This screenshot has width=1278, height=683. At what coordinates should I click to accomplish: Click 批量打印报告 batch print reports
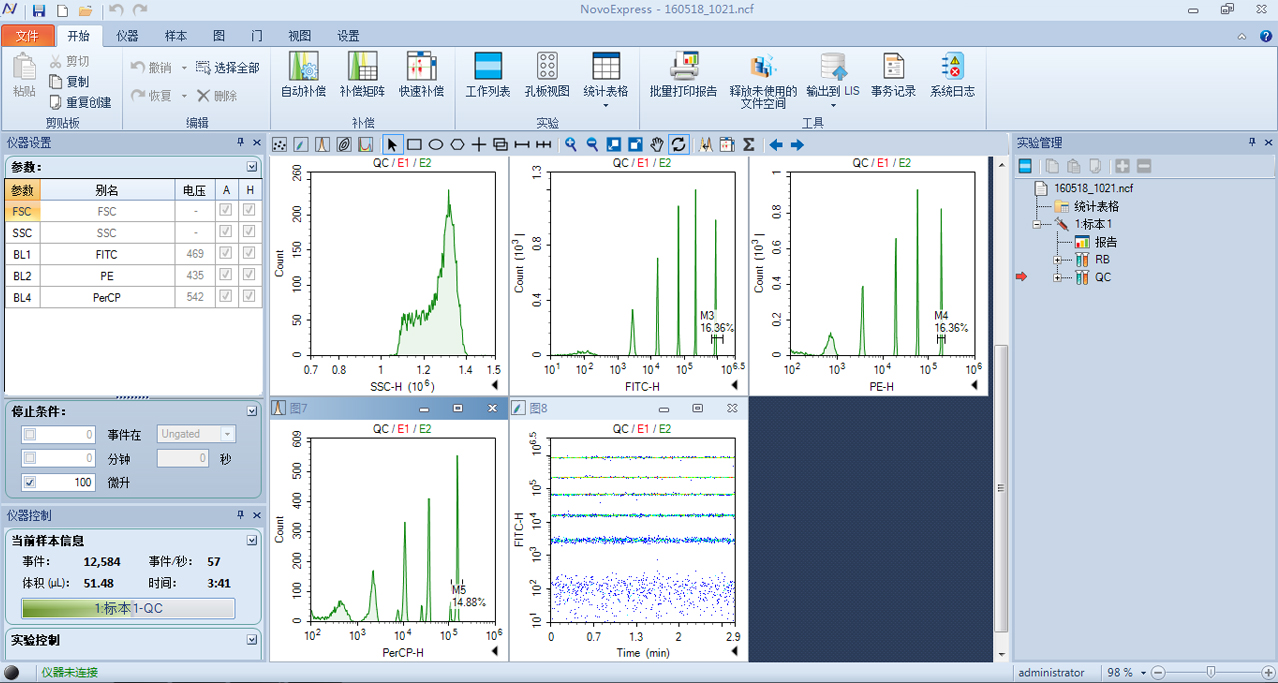(x=684, y=75)
